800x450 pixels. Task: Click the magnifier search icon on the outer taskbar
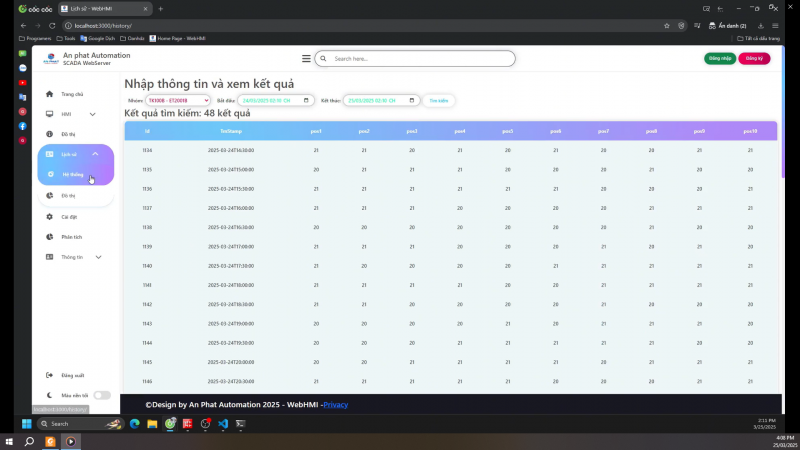[x=30, y=441]
